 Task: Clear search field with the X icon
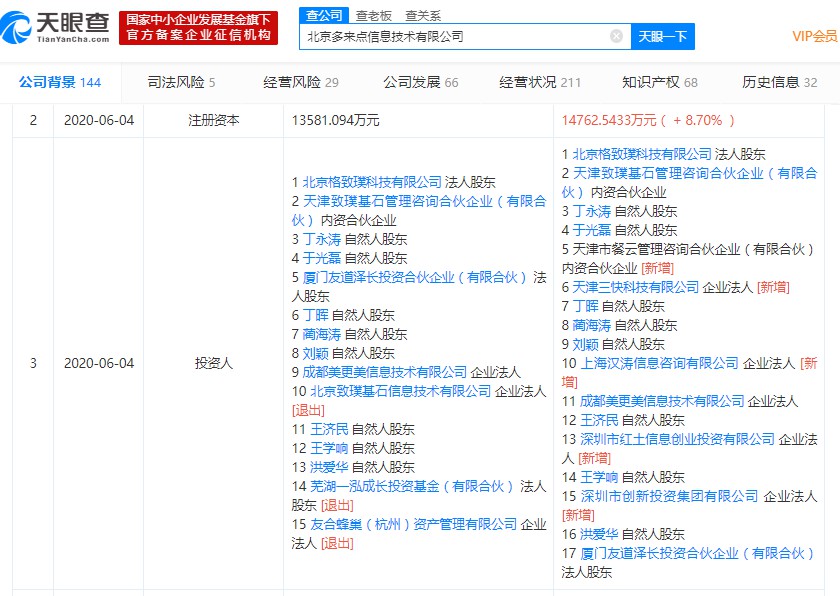(x=616, y=36)
